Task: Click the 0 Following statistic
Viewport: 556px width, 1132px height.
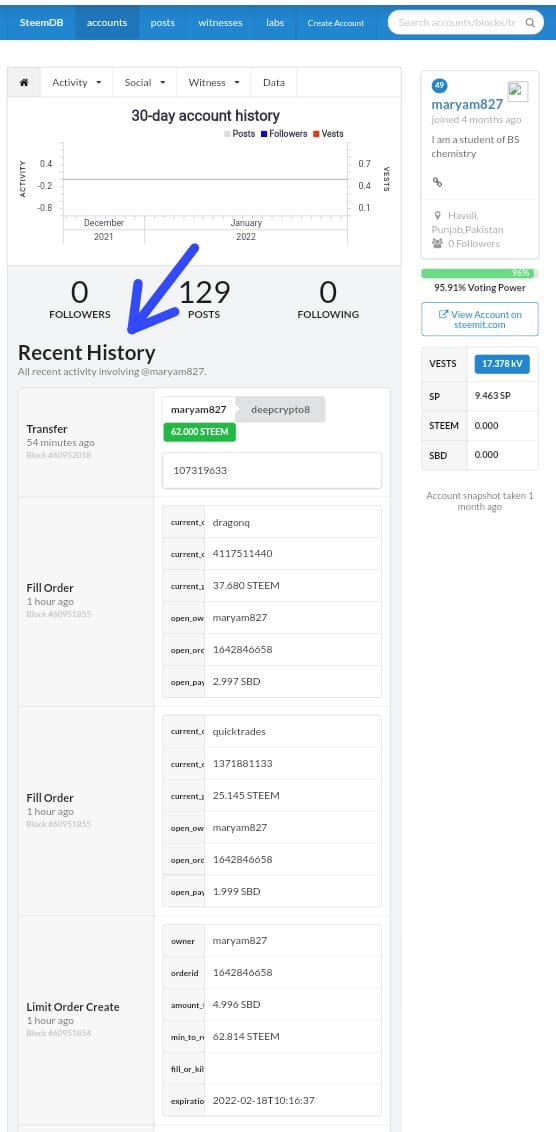Action: point(328,299)
